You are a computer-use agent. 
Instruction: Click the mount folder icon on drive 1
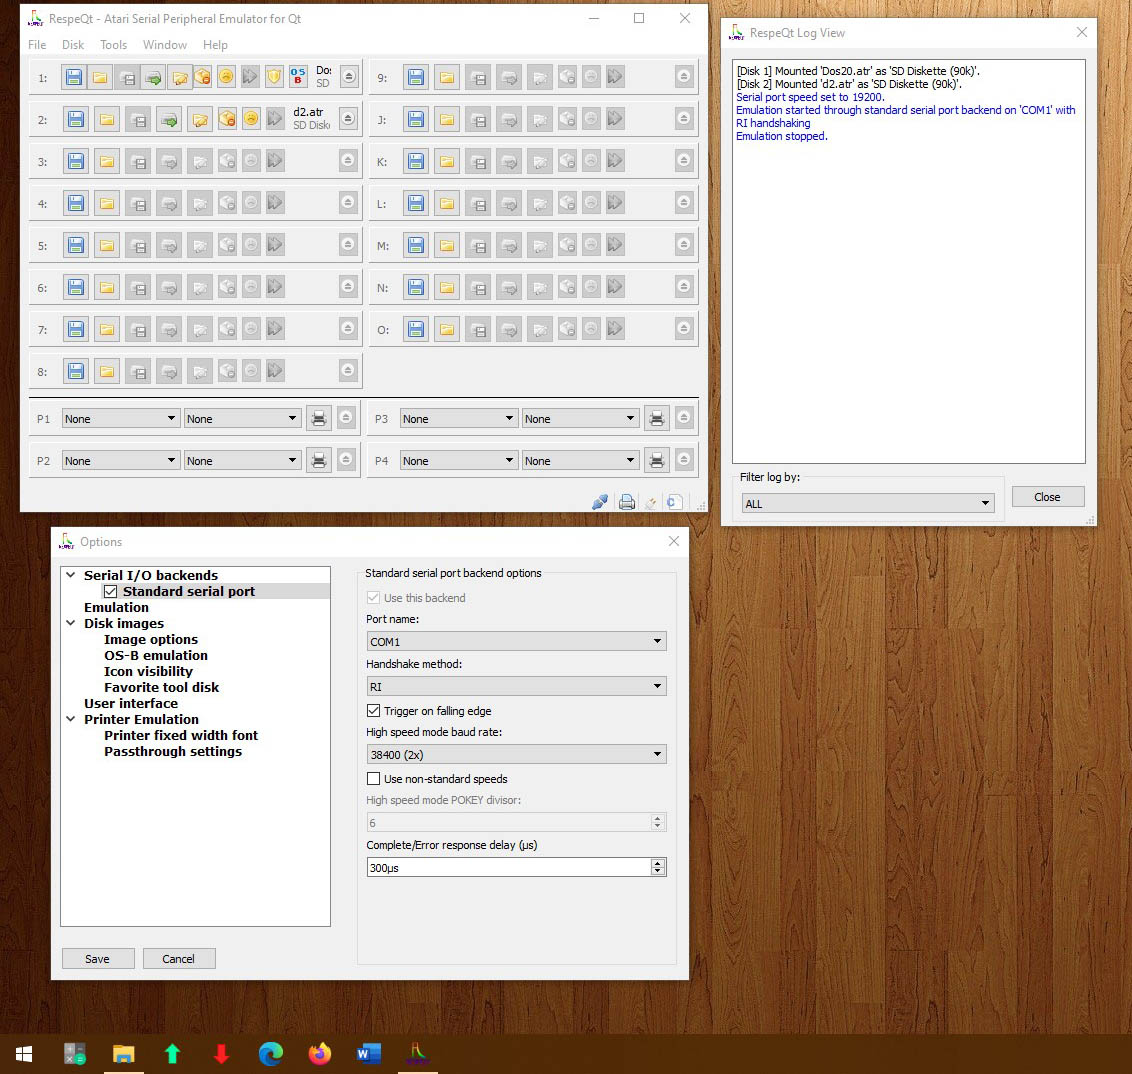(100, 77)
